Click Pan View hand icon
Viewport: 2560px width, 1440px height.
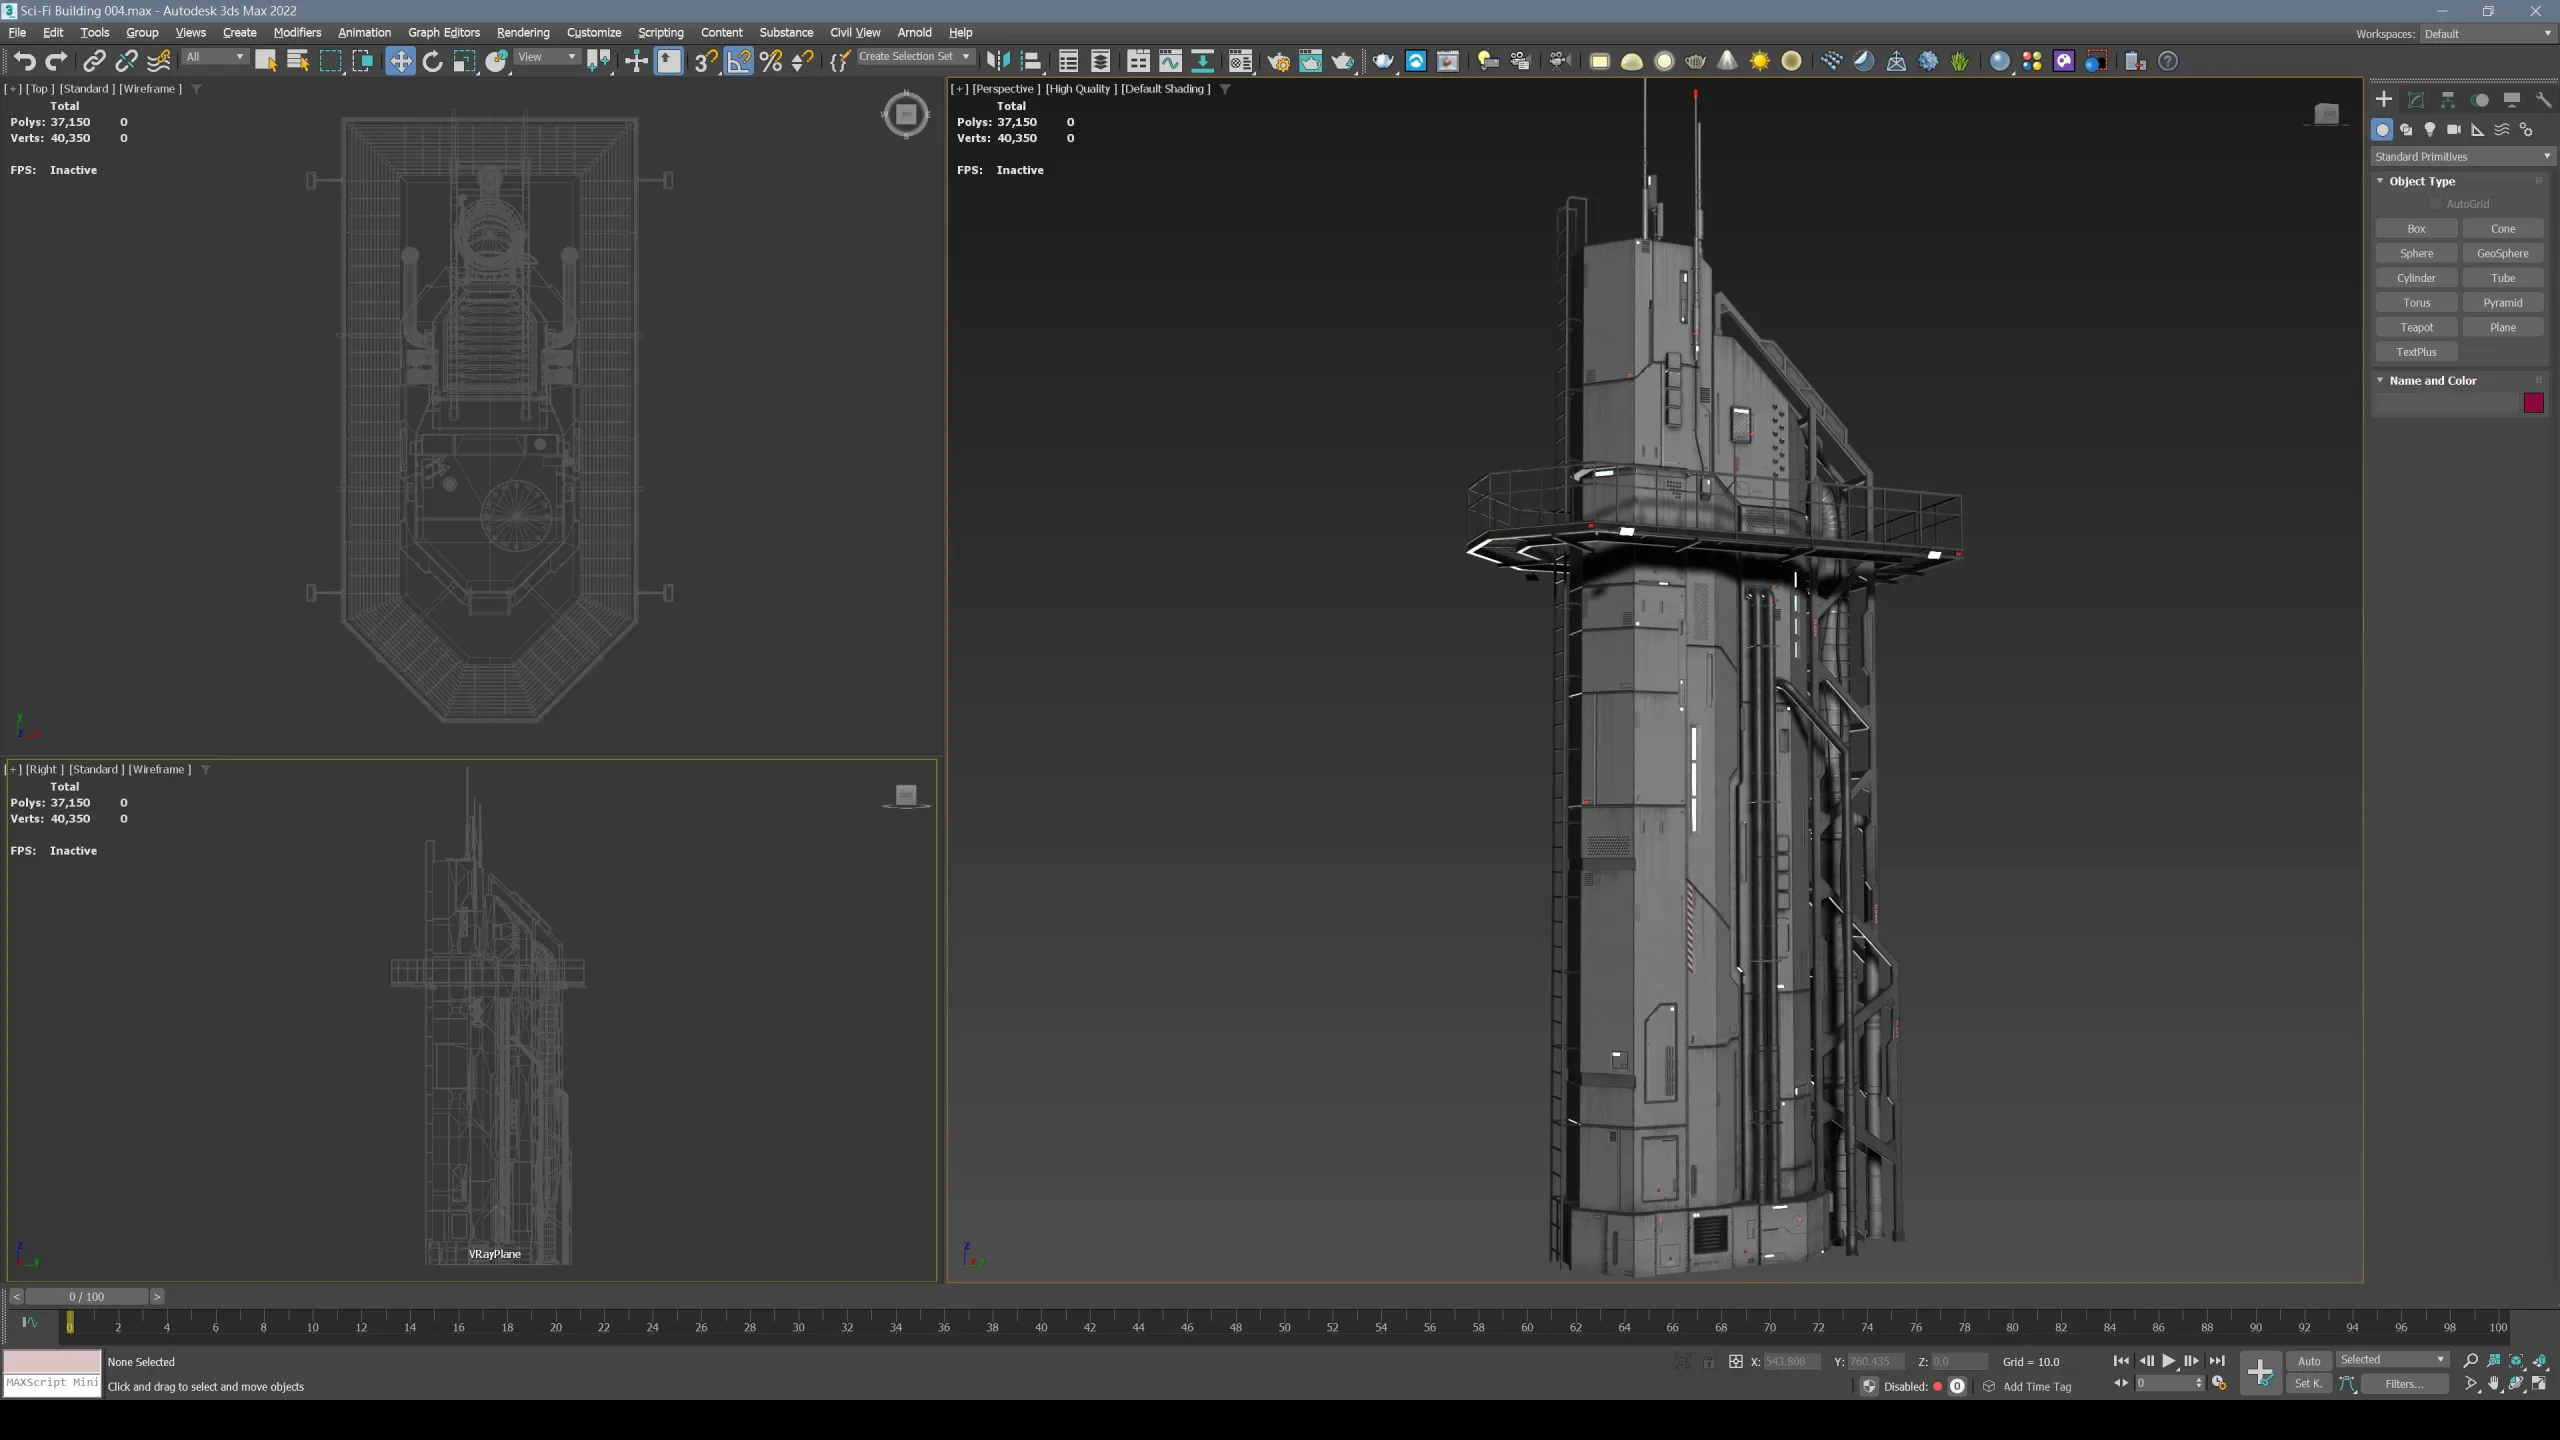pyautogui.click(x=2494, y=1384)
